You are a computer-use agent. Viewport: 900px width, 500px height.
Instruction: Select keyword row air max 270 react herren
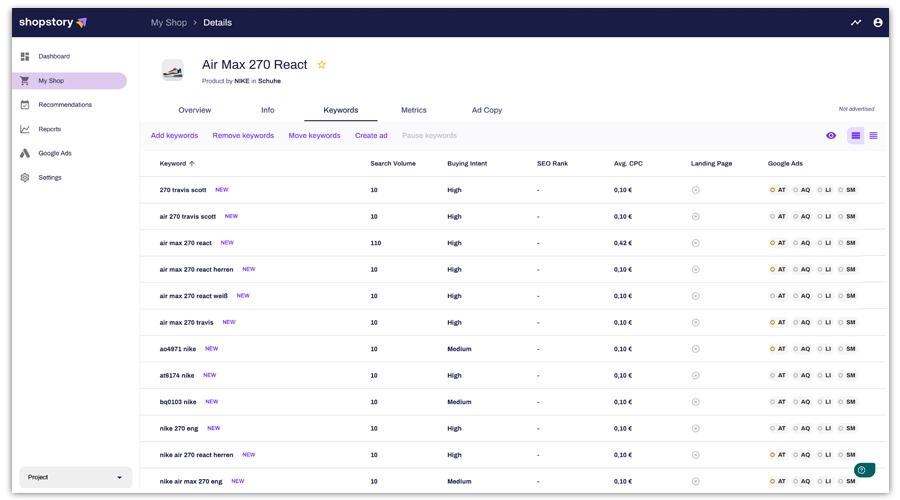512,269
